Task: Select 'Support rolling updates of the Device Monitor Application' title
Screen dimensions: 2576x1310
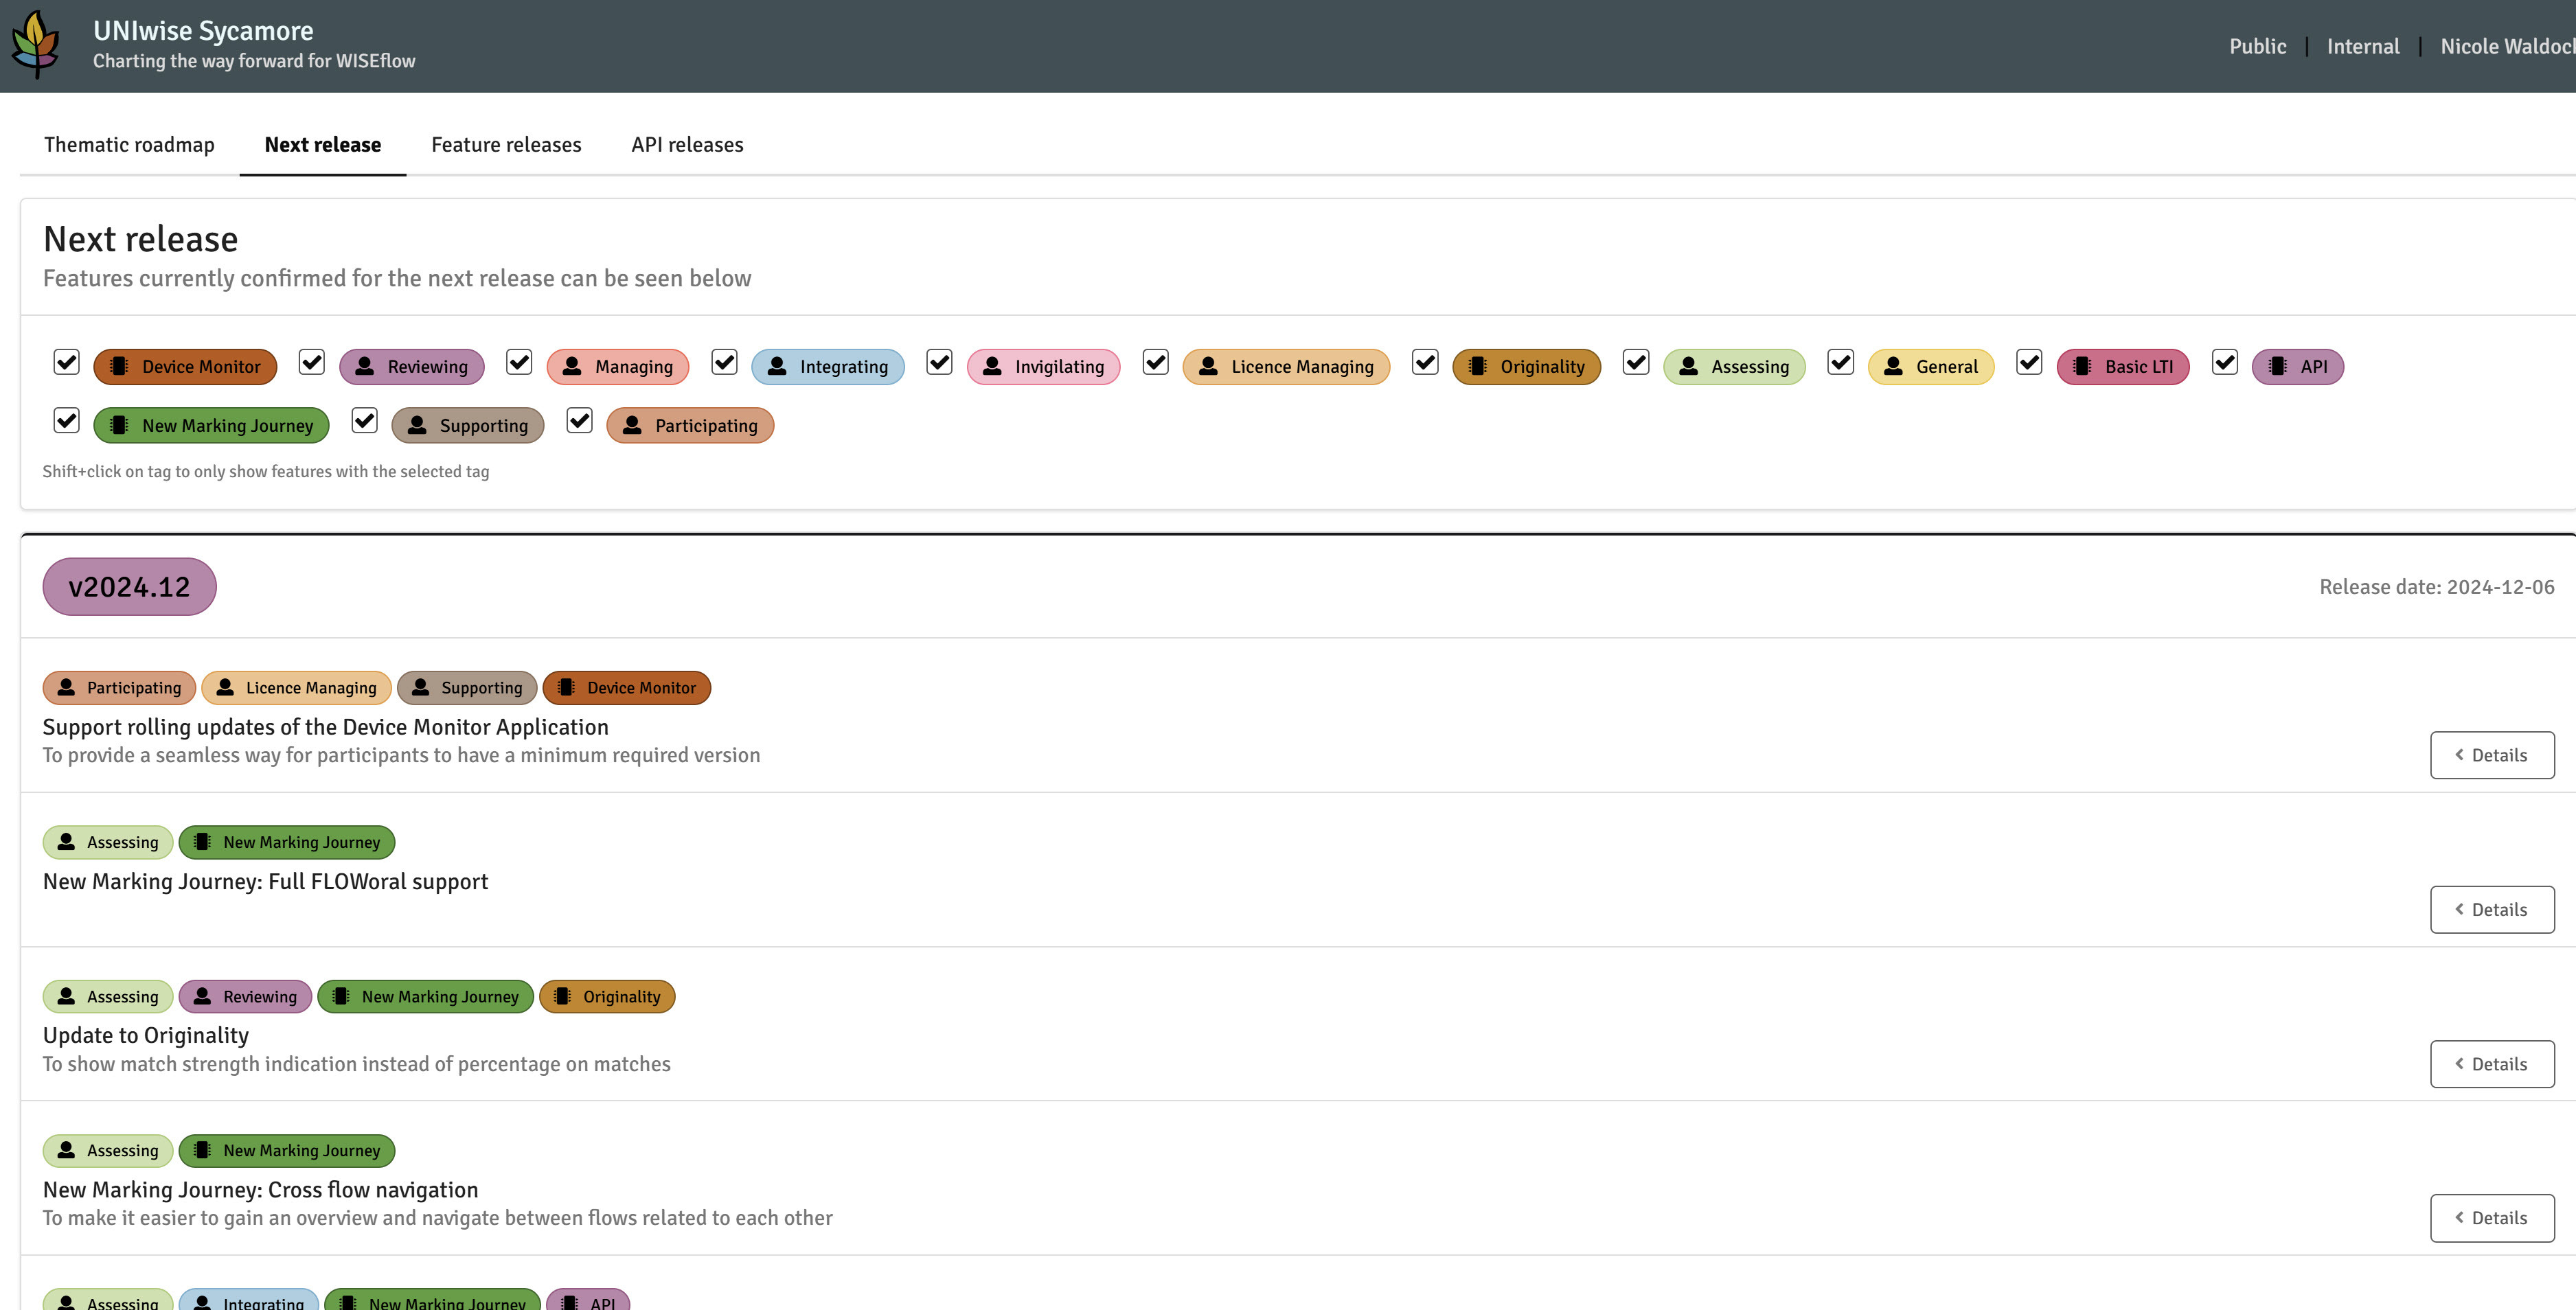Action: (325, 727)
